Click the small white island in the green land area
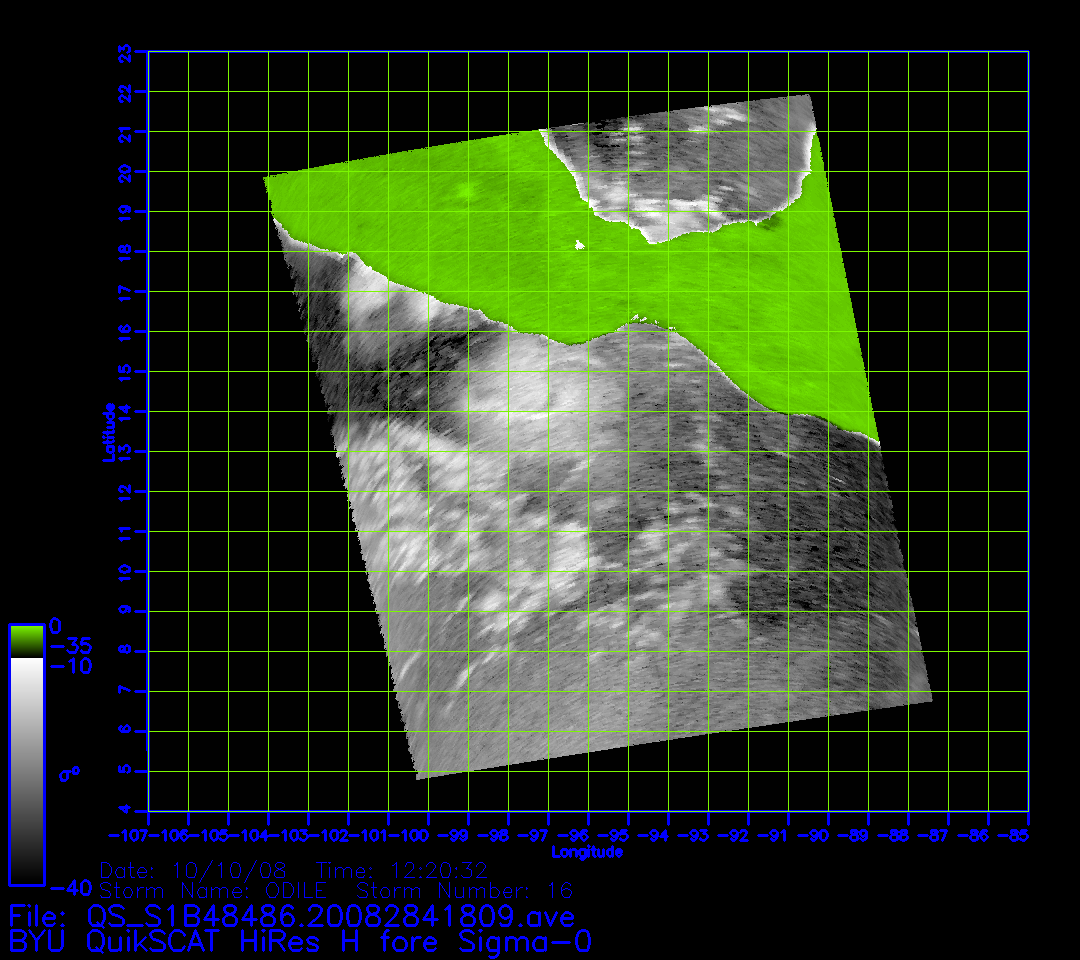1080x960 pixels. coord(579,244)
